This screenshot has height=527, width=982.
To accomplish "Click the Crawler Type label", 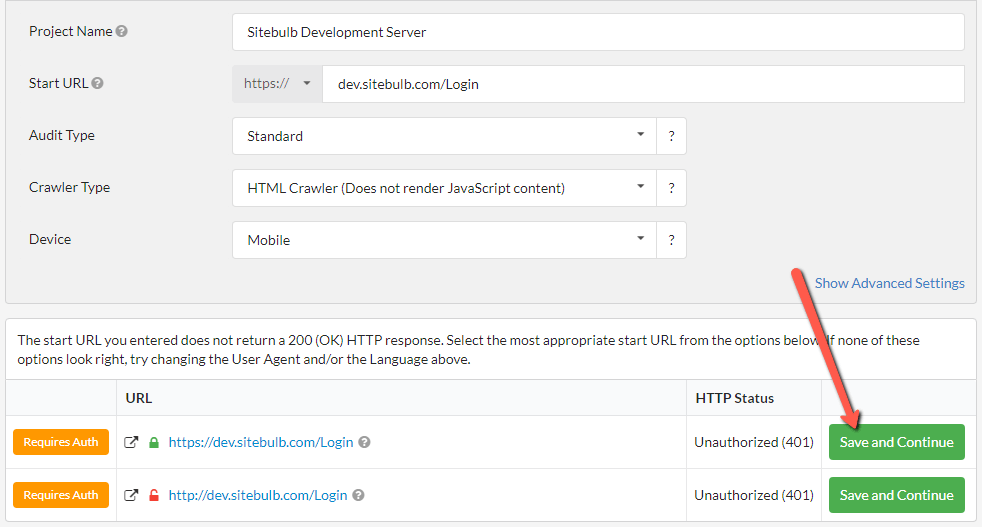I will 69,187.
